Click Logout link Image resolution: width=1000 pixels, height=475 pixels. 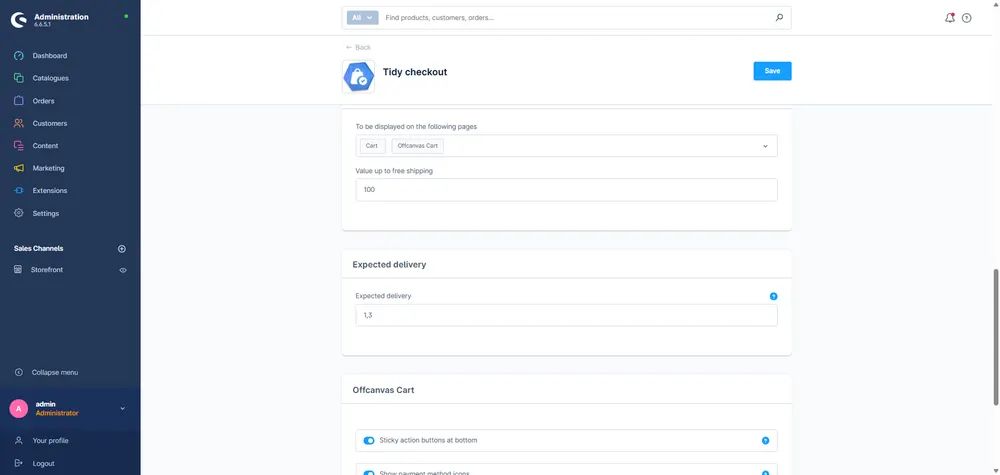[x=43, y=464]
